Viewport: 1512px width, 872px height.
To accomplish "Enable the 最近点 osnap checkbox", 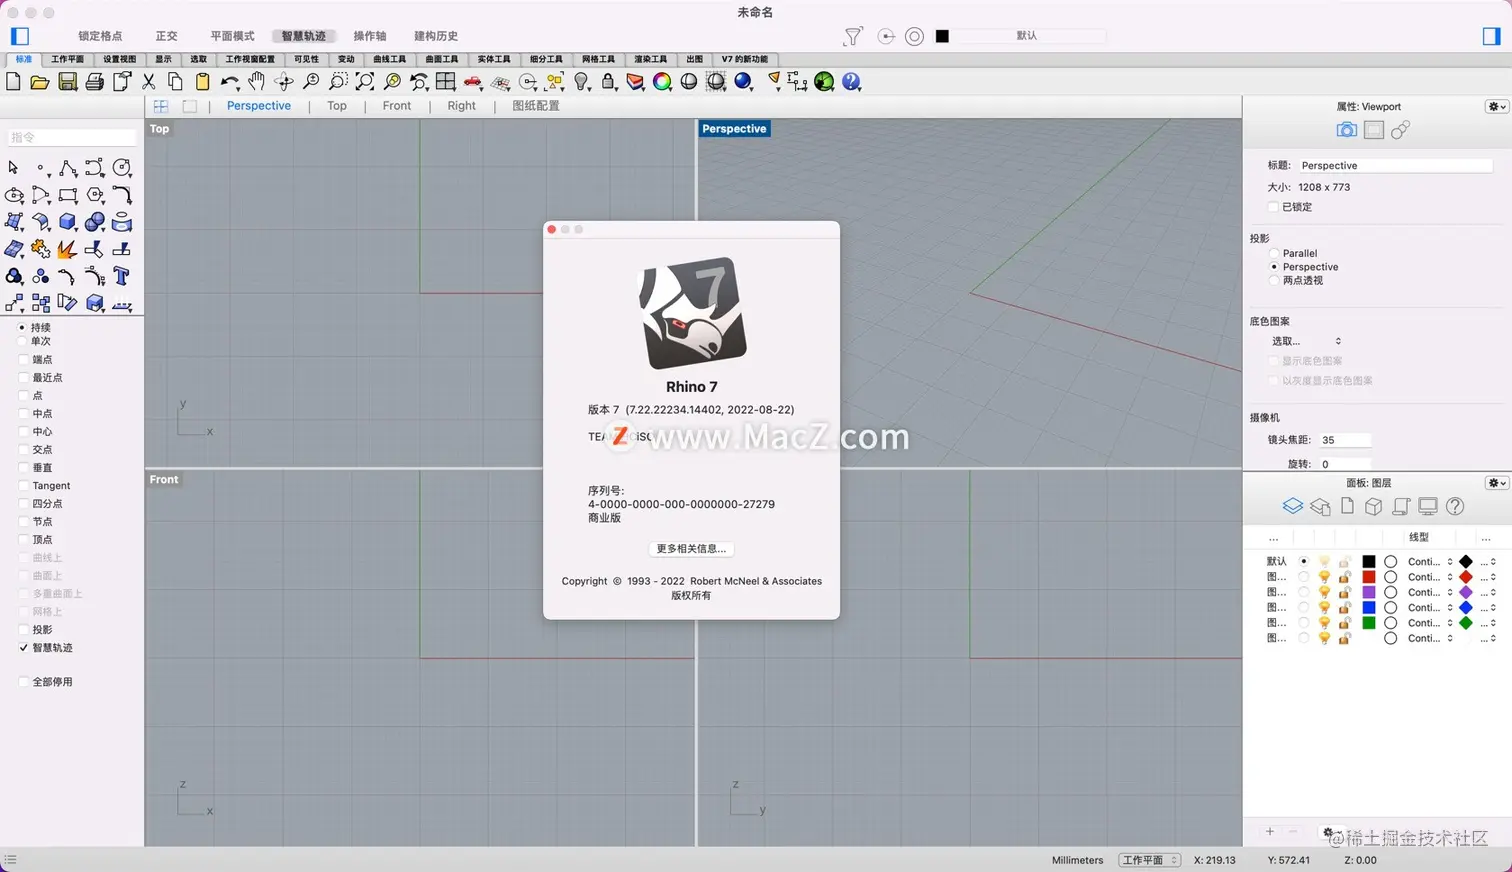I will pyautogui.click(x=24, y=378).
